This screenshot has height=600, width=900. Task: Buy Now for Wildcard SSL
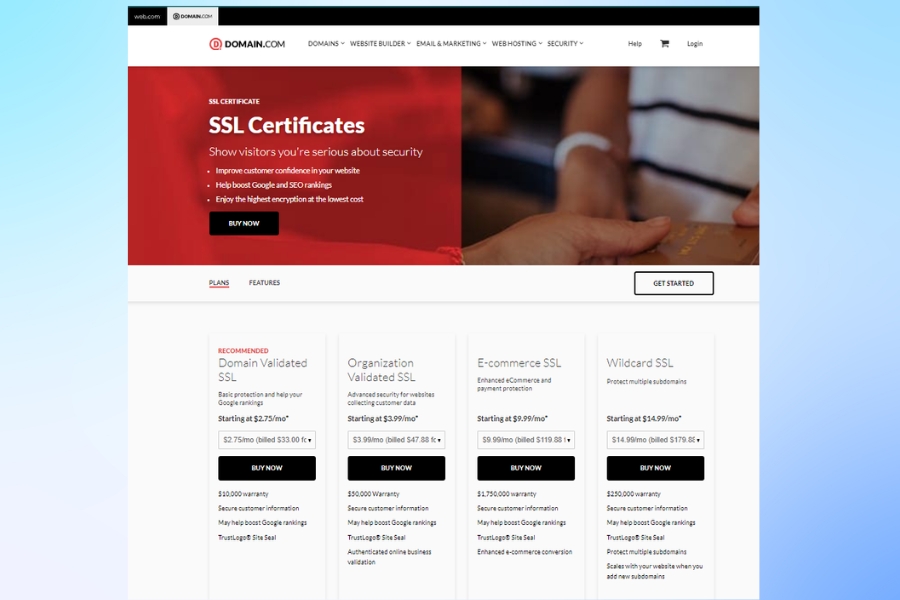(x=655, y=468)
